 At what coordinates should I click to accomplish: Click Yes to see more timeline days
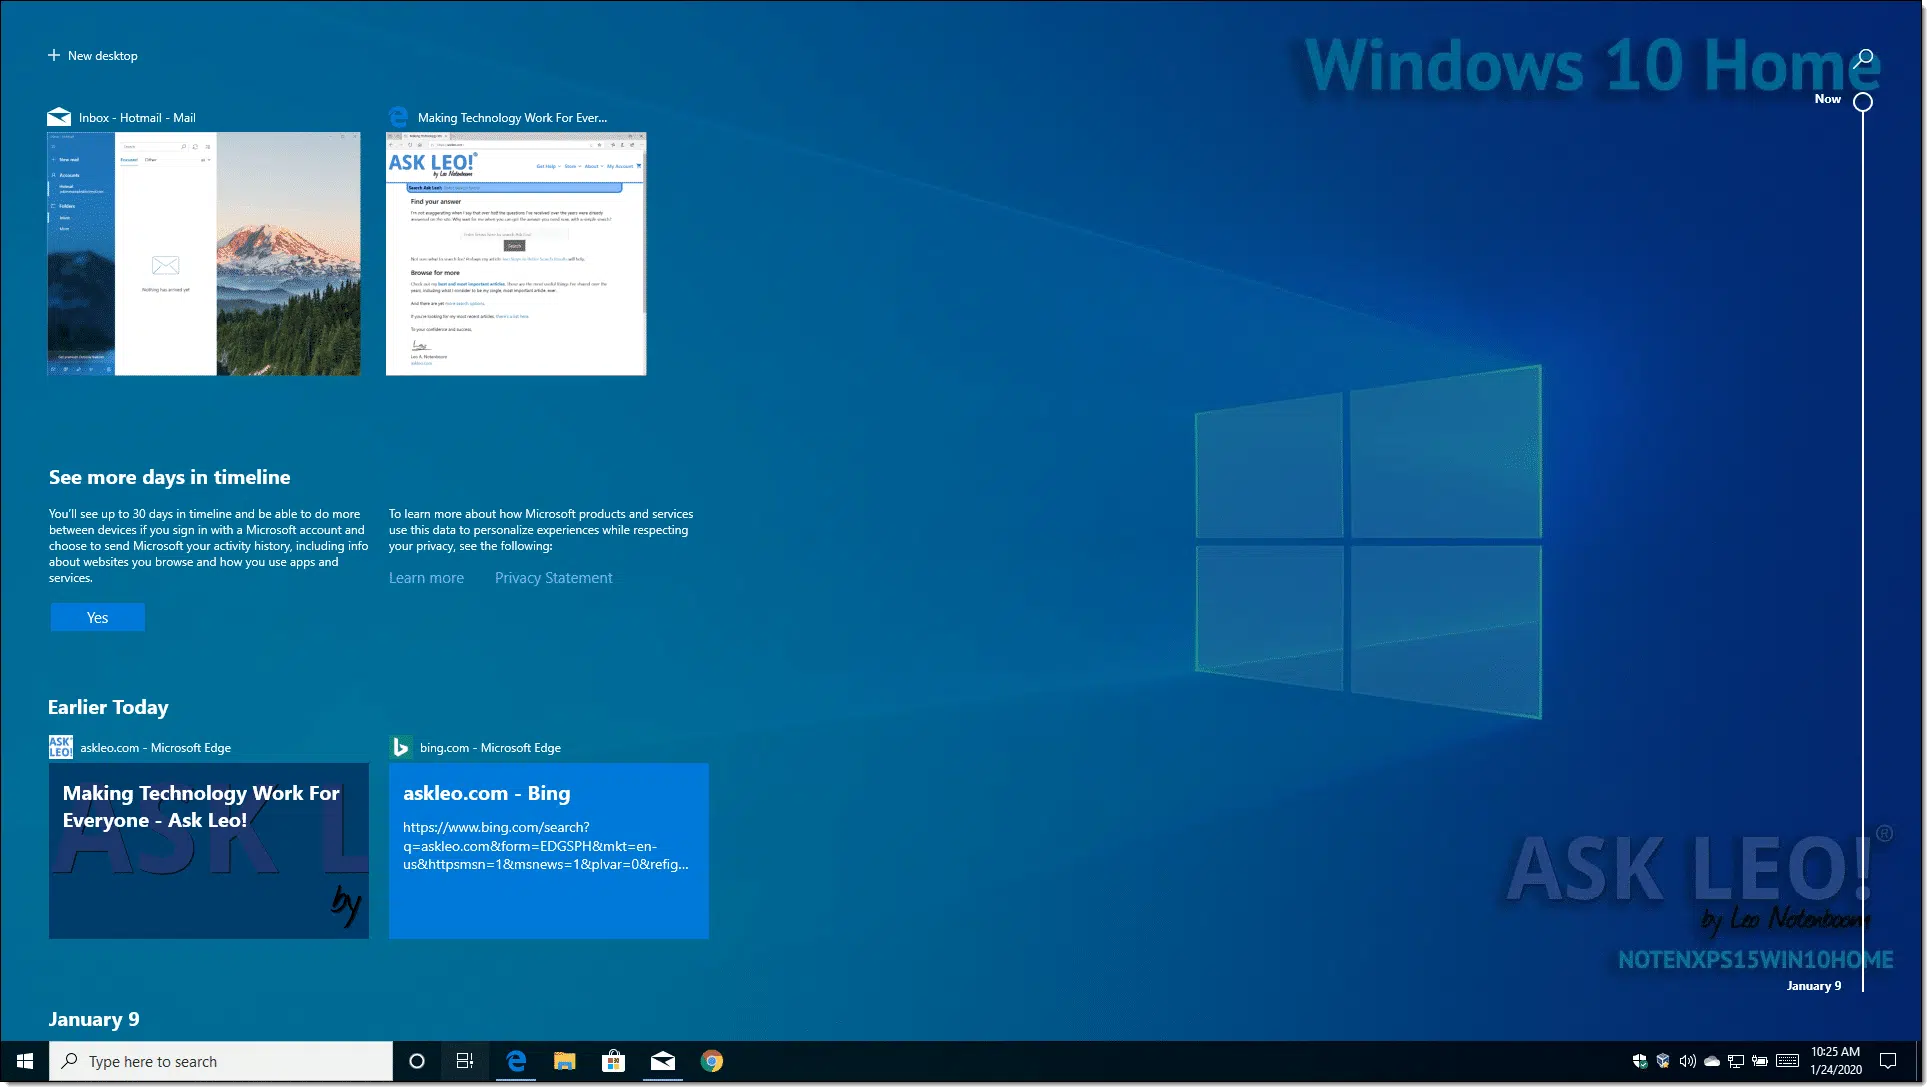(97, 618)
